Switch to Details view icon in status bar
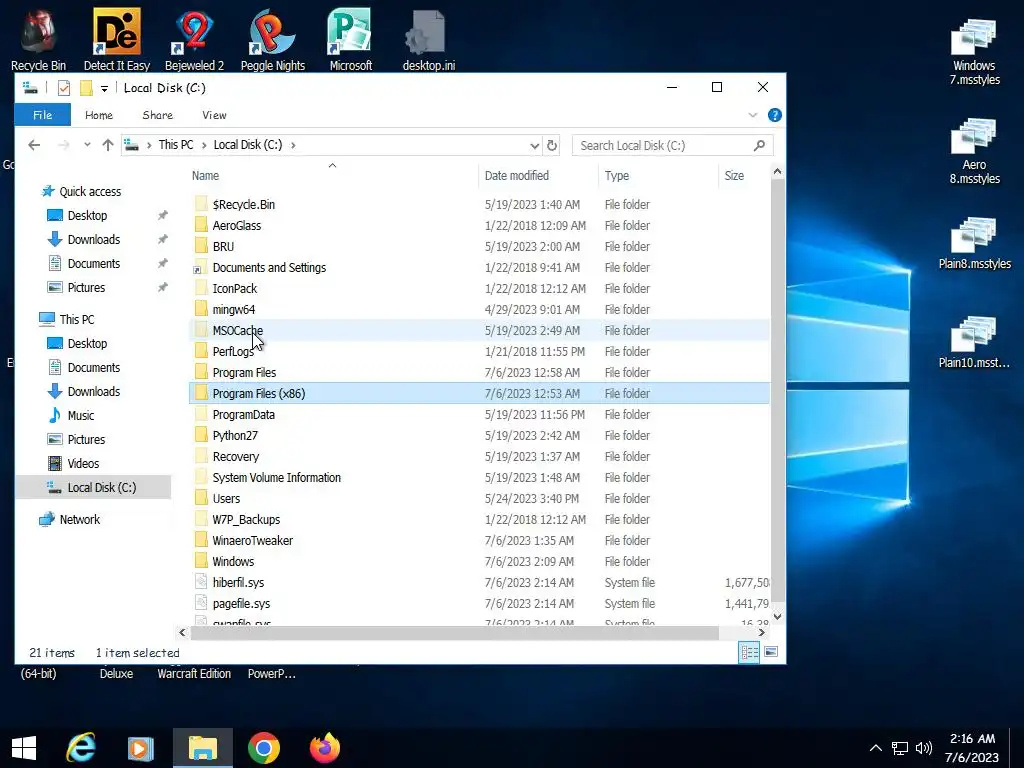 pyautogui.click(x=749, y=652)
